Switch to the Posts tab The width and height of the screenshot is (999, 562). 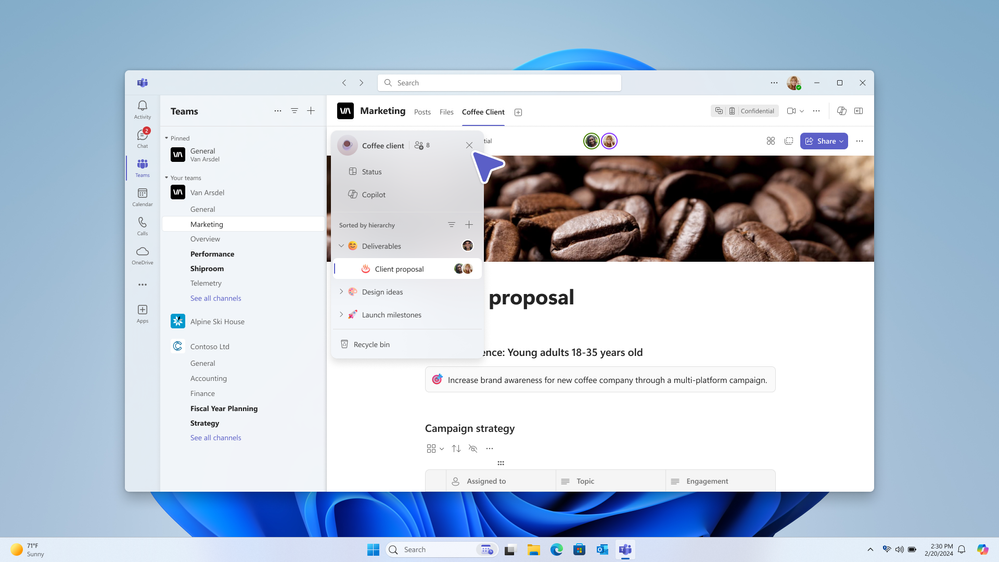click(422, 112)
